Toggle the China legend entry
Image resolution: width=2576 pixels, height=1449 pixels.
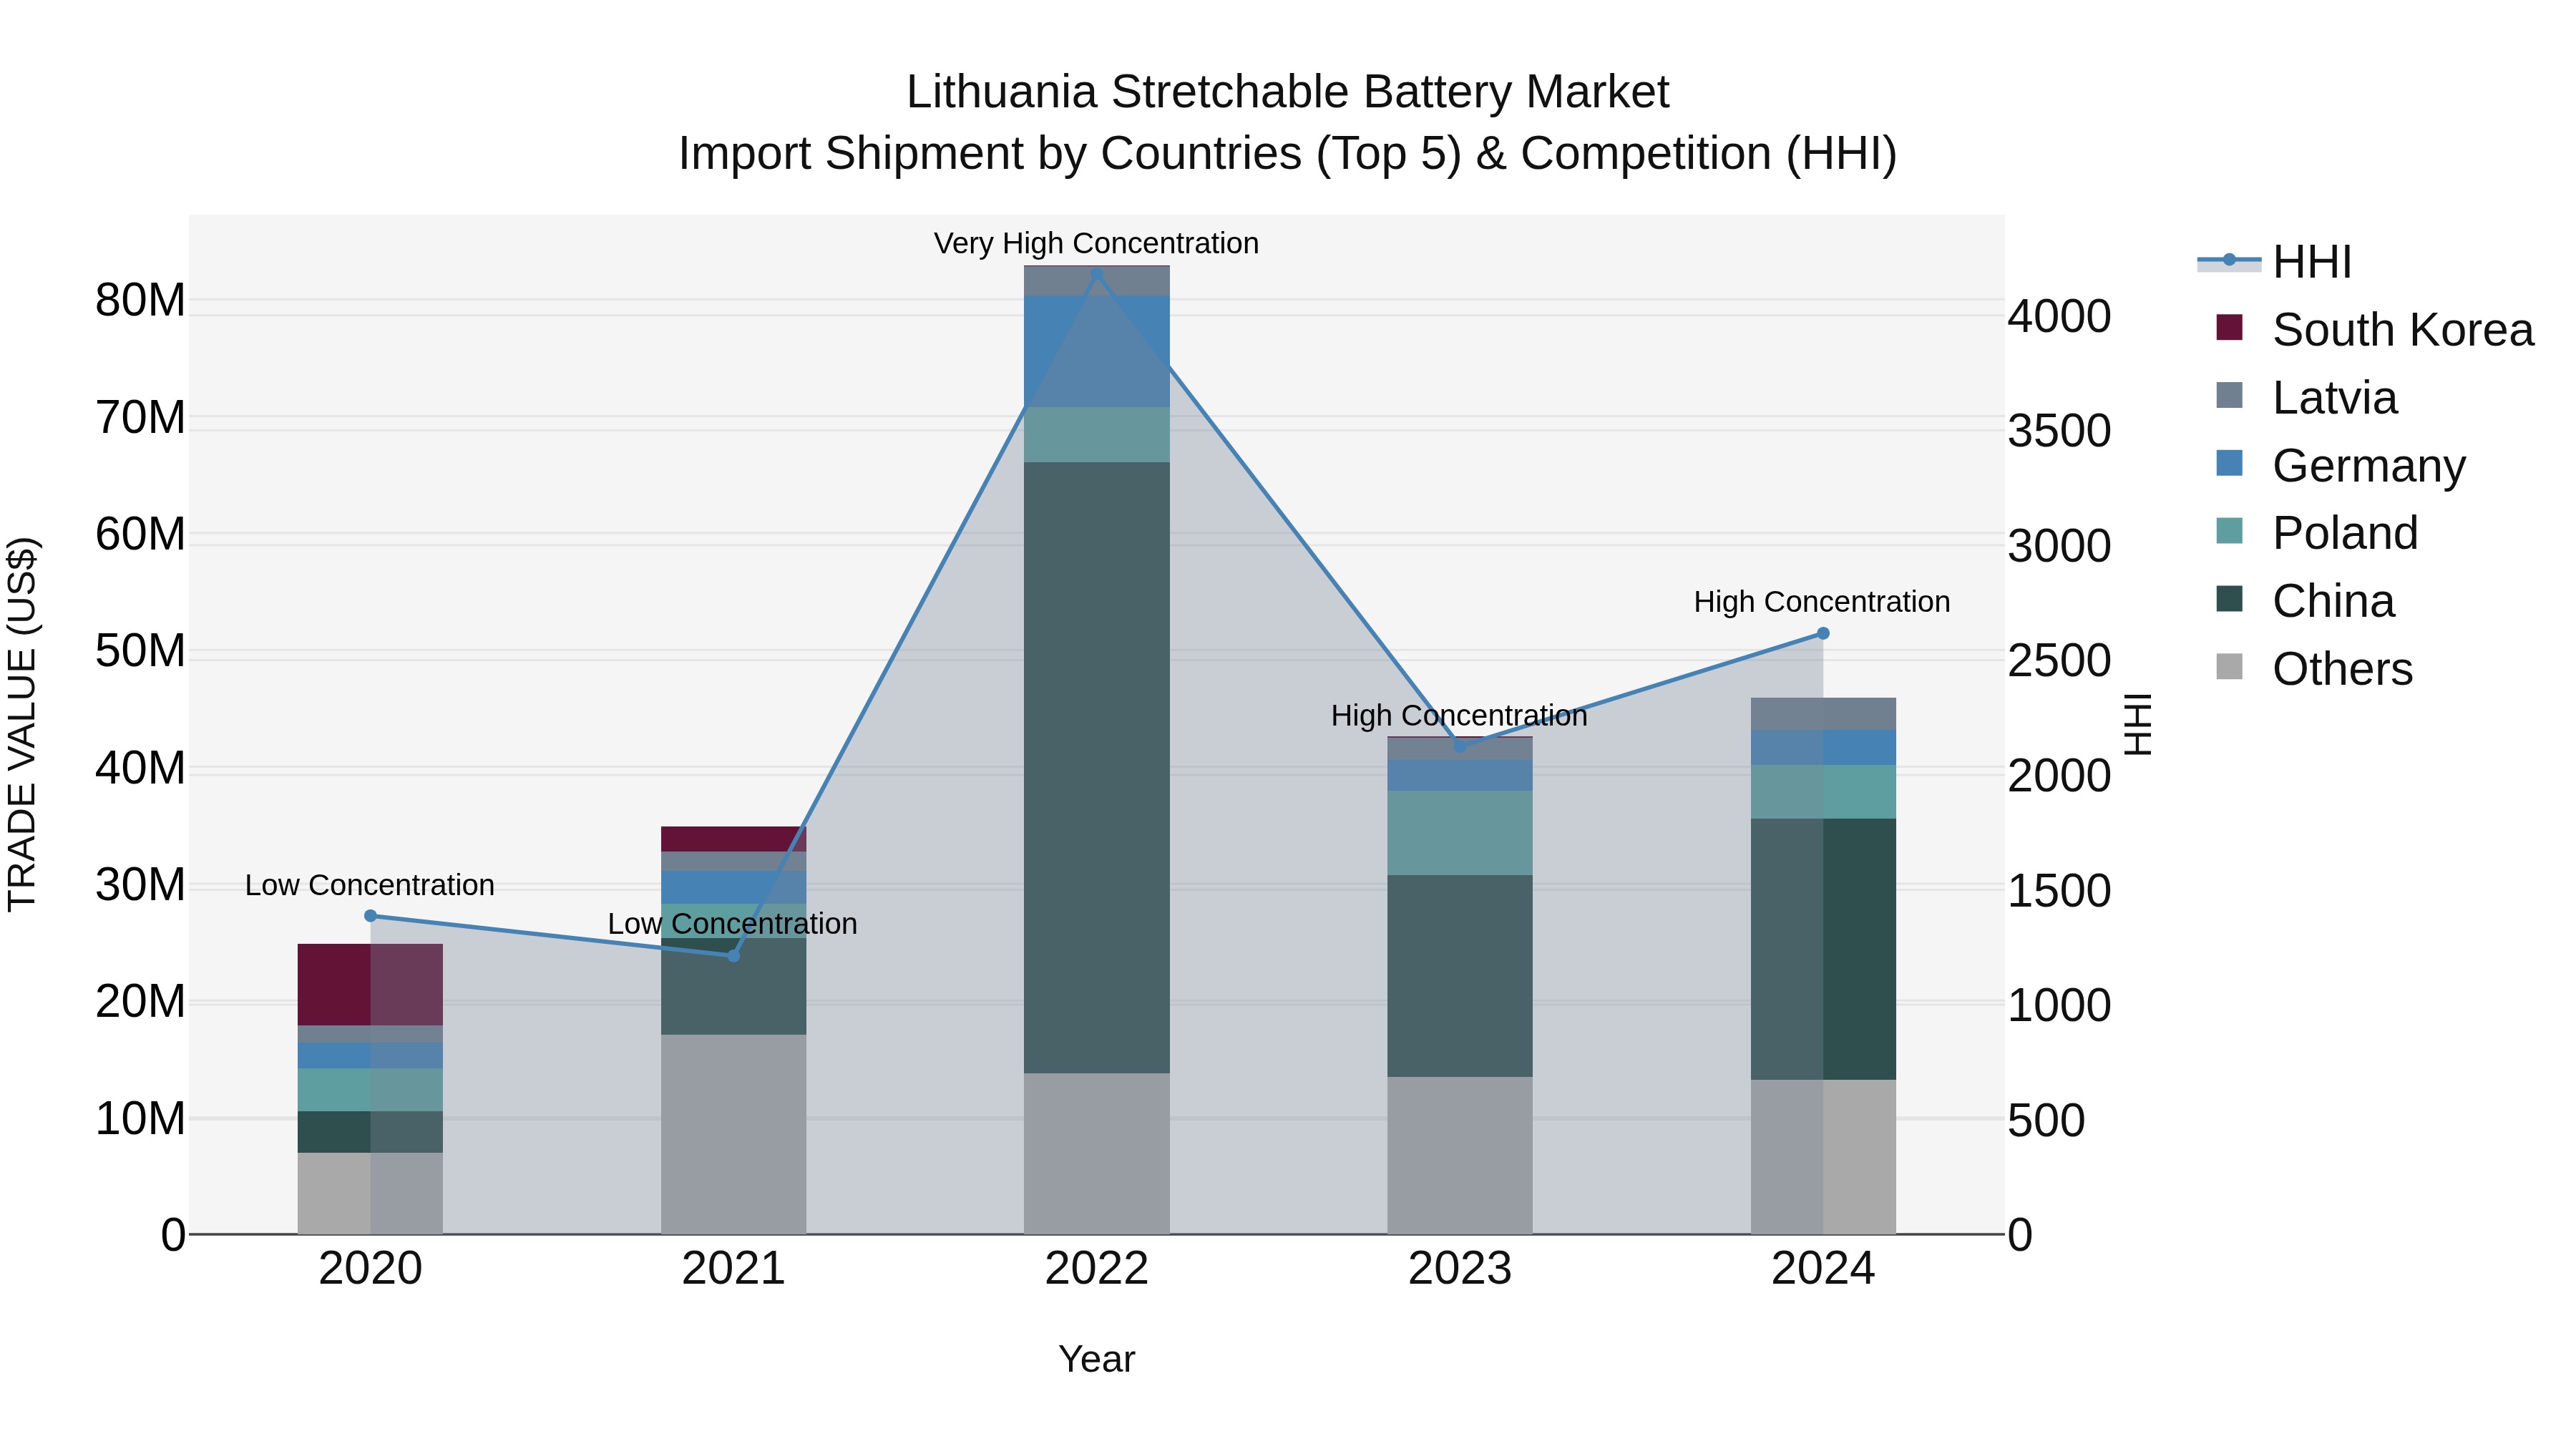[2305, 601]
